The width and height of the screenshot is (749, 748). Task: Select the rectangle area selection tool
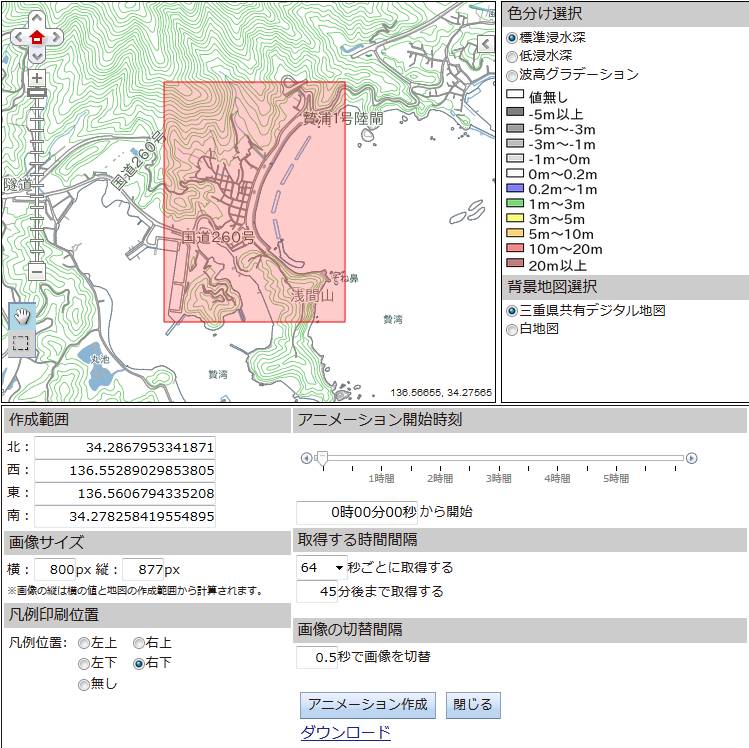[x=21, y=343]
